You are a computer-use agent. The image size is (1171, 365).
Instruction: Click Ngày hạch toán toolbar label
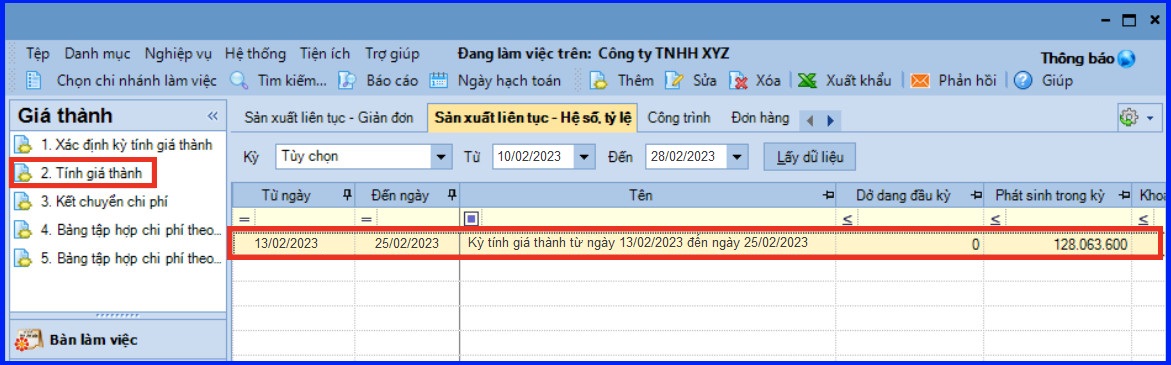pyautogui.click(x=509, y=81)
